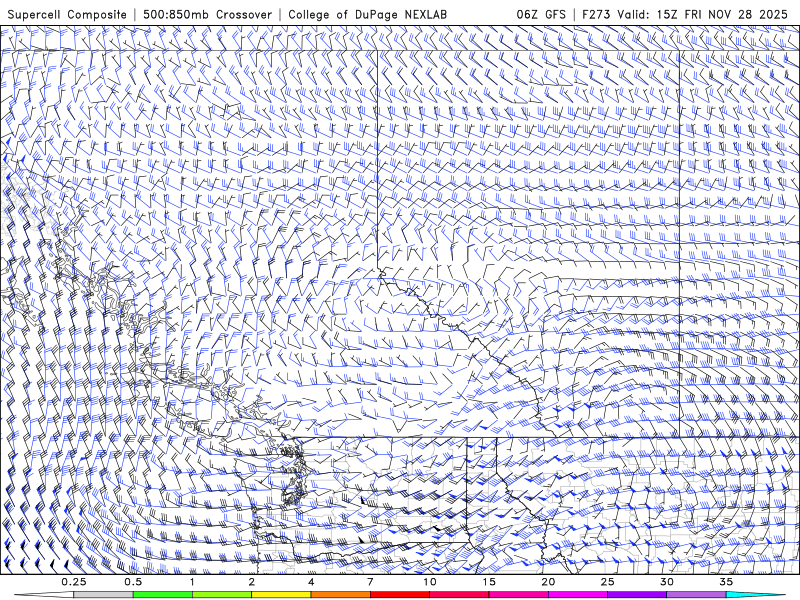The width and height of the screenshot is (800, 600).
Task: Select the orange 4–7 legend segment
Action: 340,595
